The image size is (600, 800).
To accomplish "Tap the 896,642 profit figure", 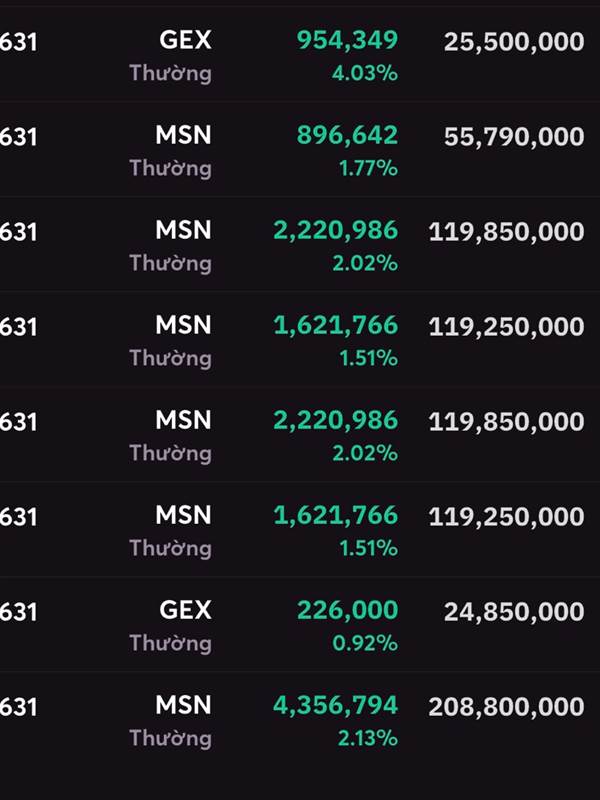I will click(x=347, y=136).
